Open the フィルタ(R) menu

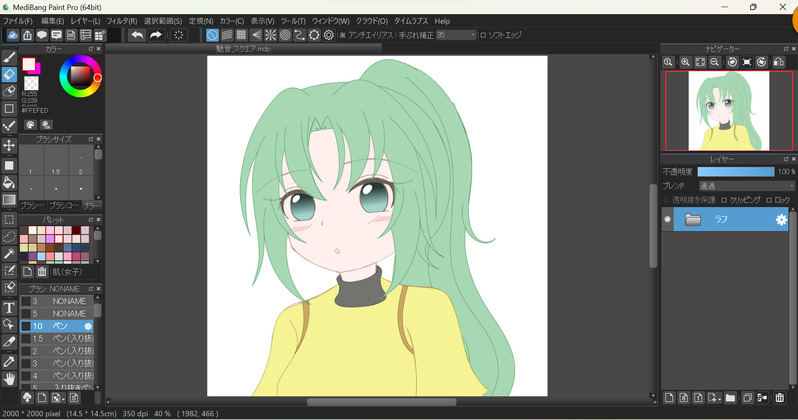pos(121,20)
